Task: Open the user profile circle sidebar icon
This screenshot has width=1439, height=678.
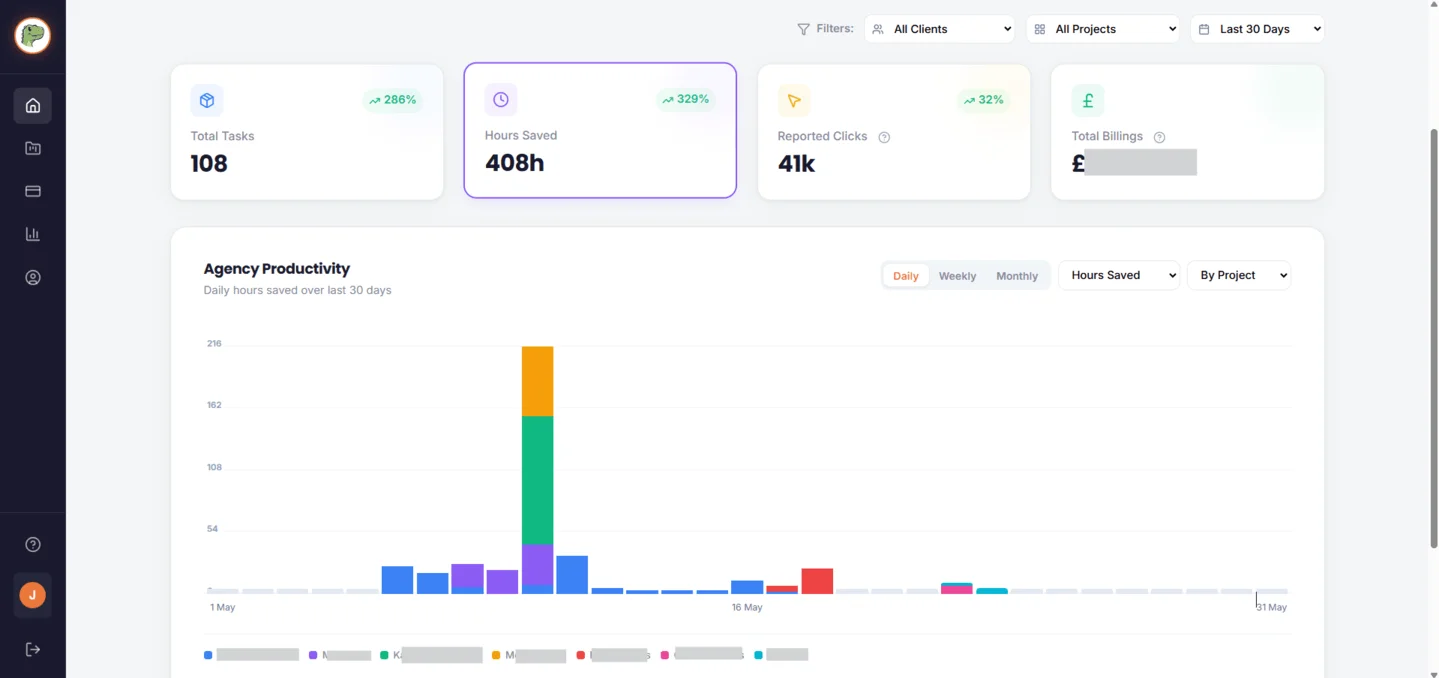Action: (33, 278)
